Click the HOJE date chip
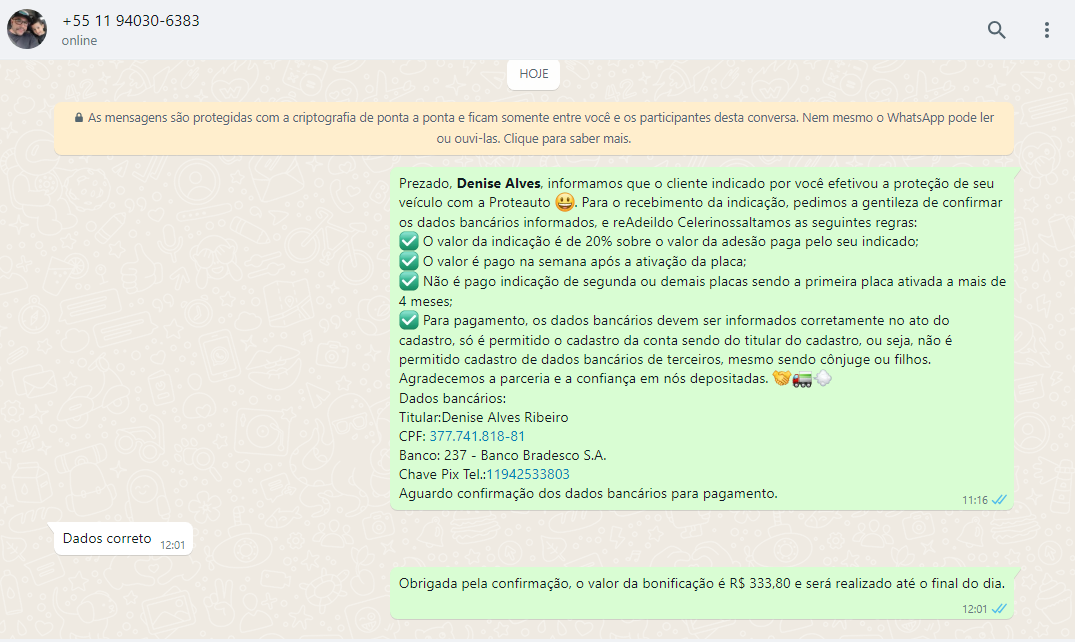1075x642 pixels. tap(533, 74)
